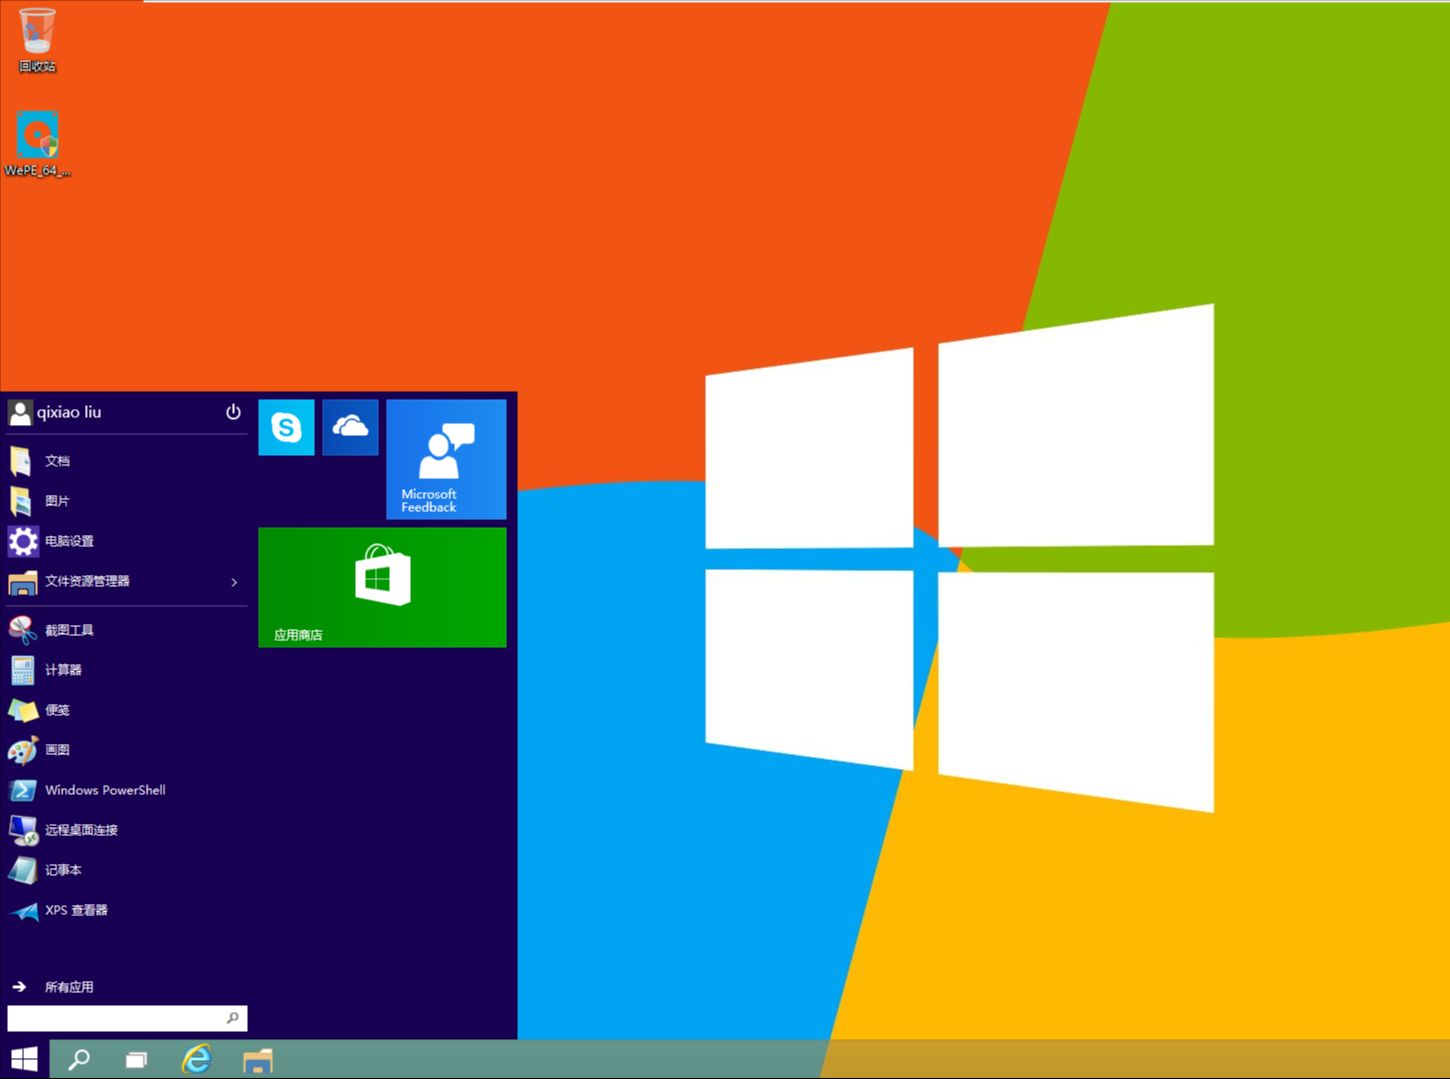The height and width of the screenshot is (1079, 1450).
Task: Open taskbar Search magnifier
Action: pos(78,1059)
